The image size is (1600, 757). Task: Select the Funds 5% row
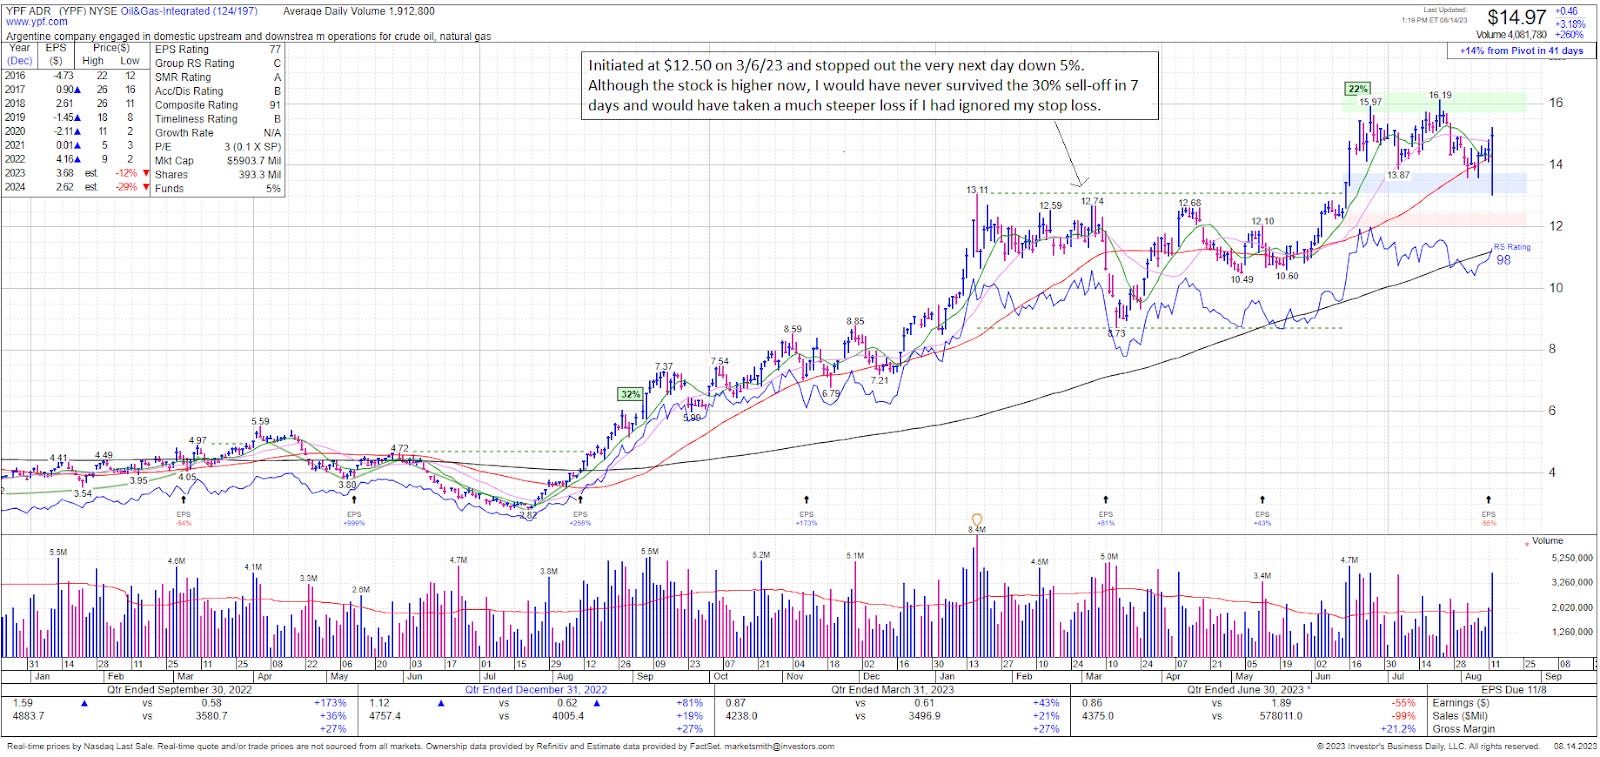tap(218, 189)
